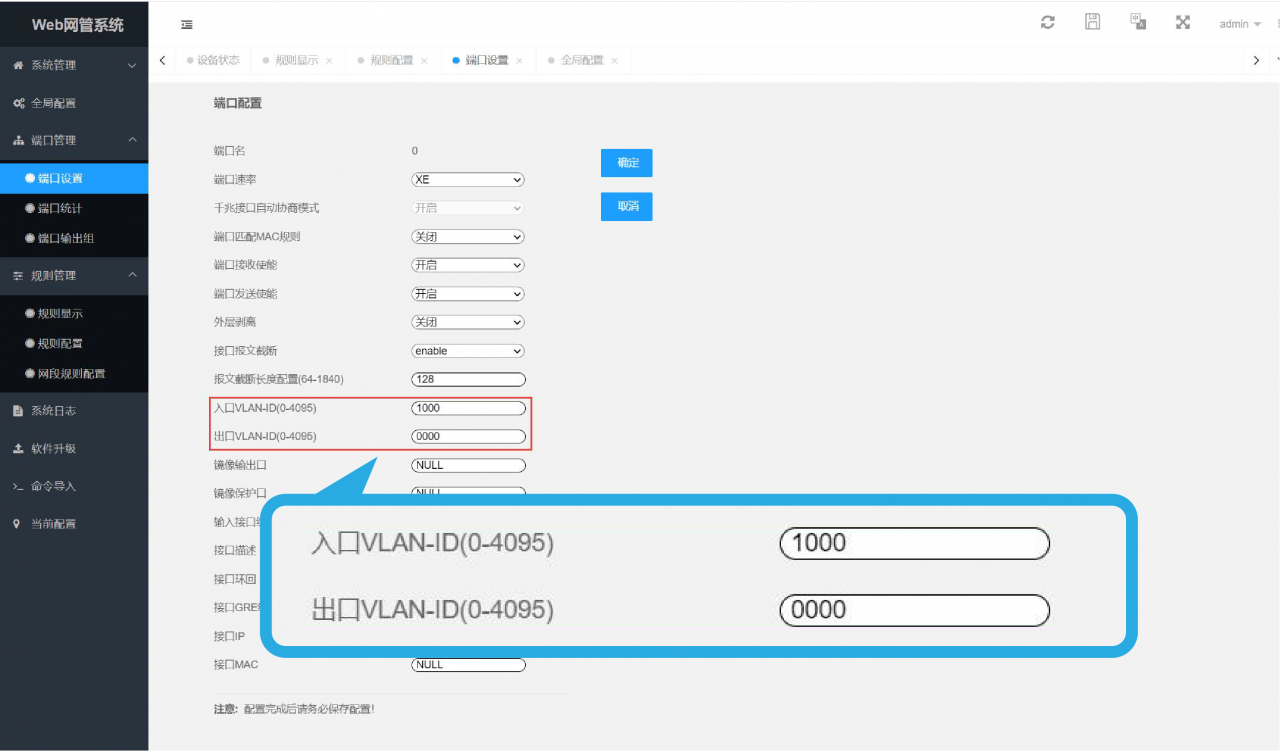Open the 接口报文截断 enable dropdown
The image size is (1280, 751).
[x=468, y=351]
